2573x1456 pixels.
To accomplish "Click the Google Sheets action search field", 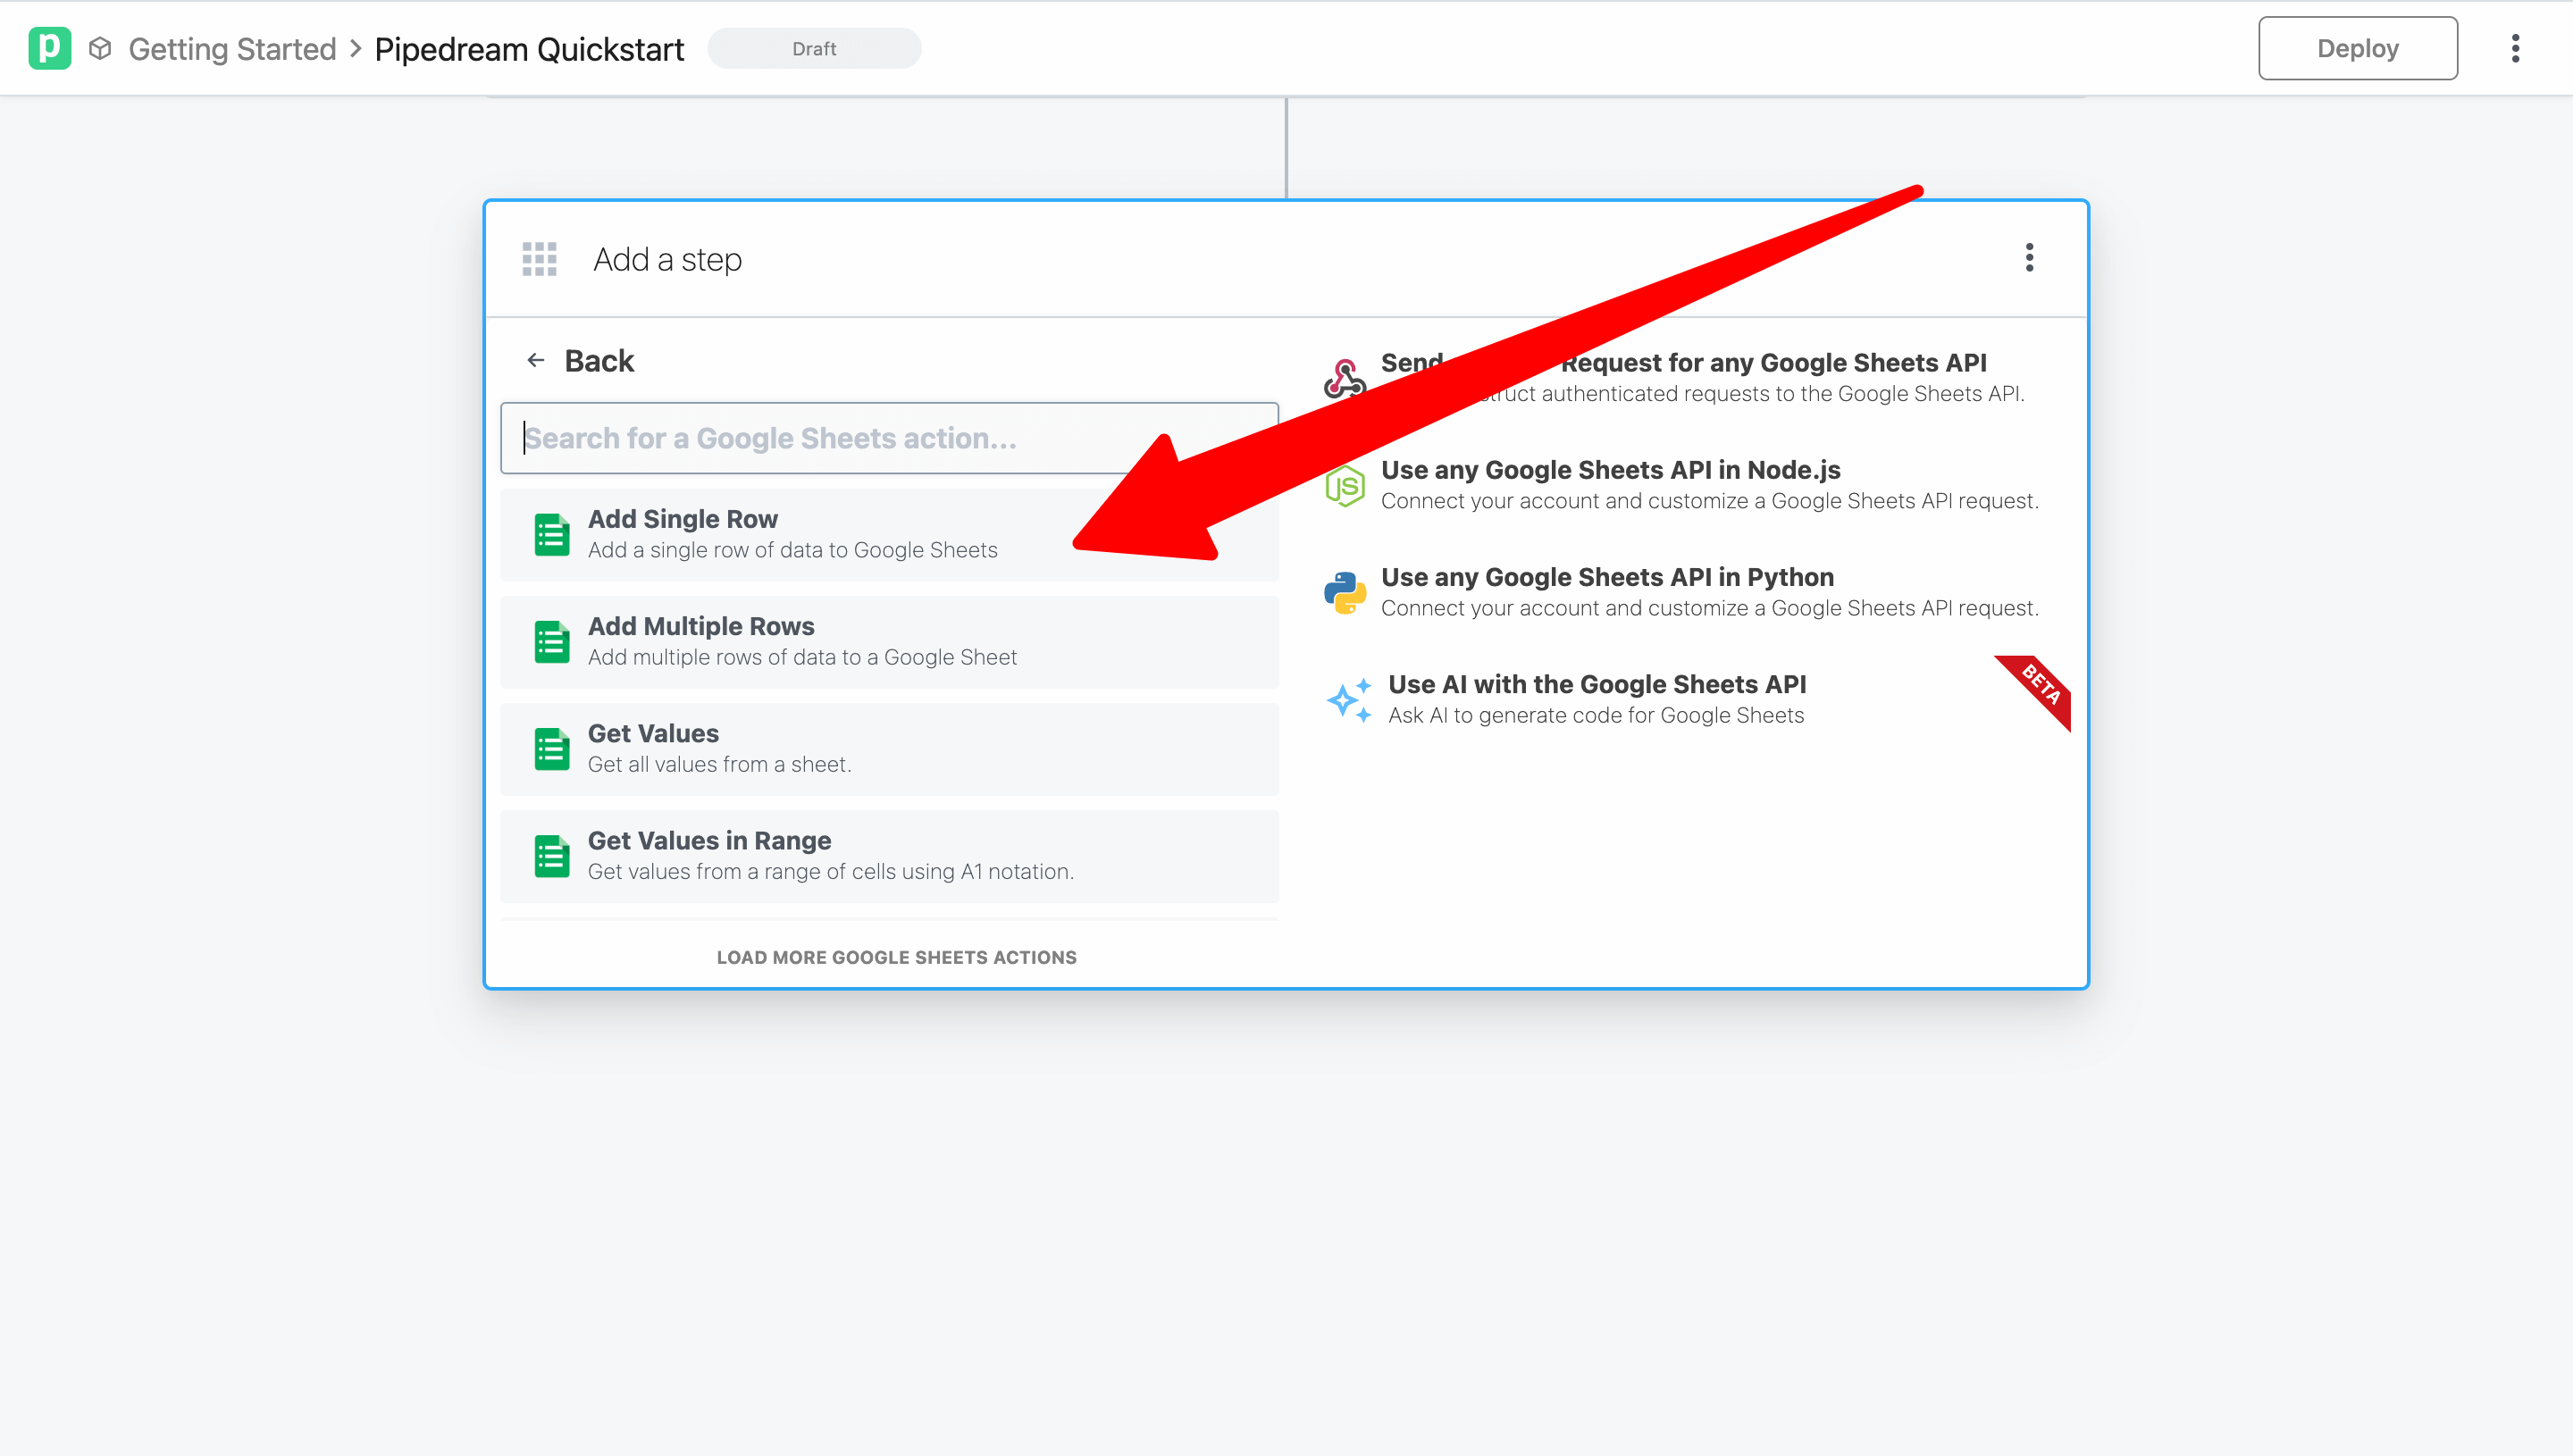I will coord(889,438).
